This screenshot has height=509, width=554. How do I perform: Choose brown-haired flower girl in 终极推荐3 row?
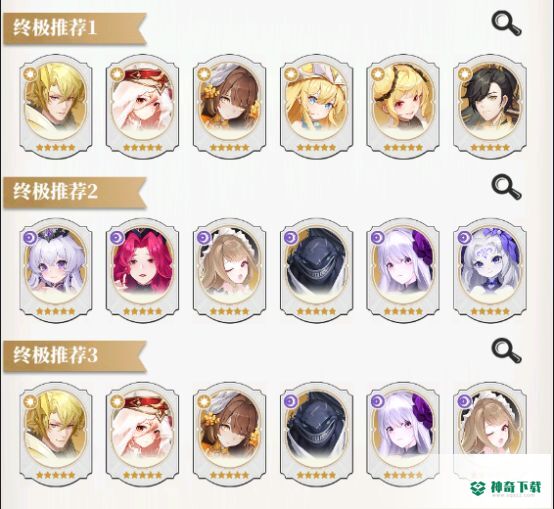coord(229,434)
